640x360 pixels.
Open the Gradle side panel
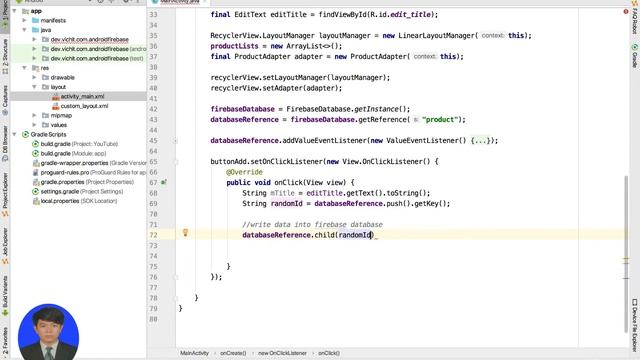click(635, 56)
